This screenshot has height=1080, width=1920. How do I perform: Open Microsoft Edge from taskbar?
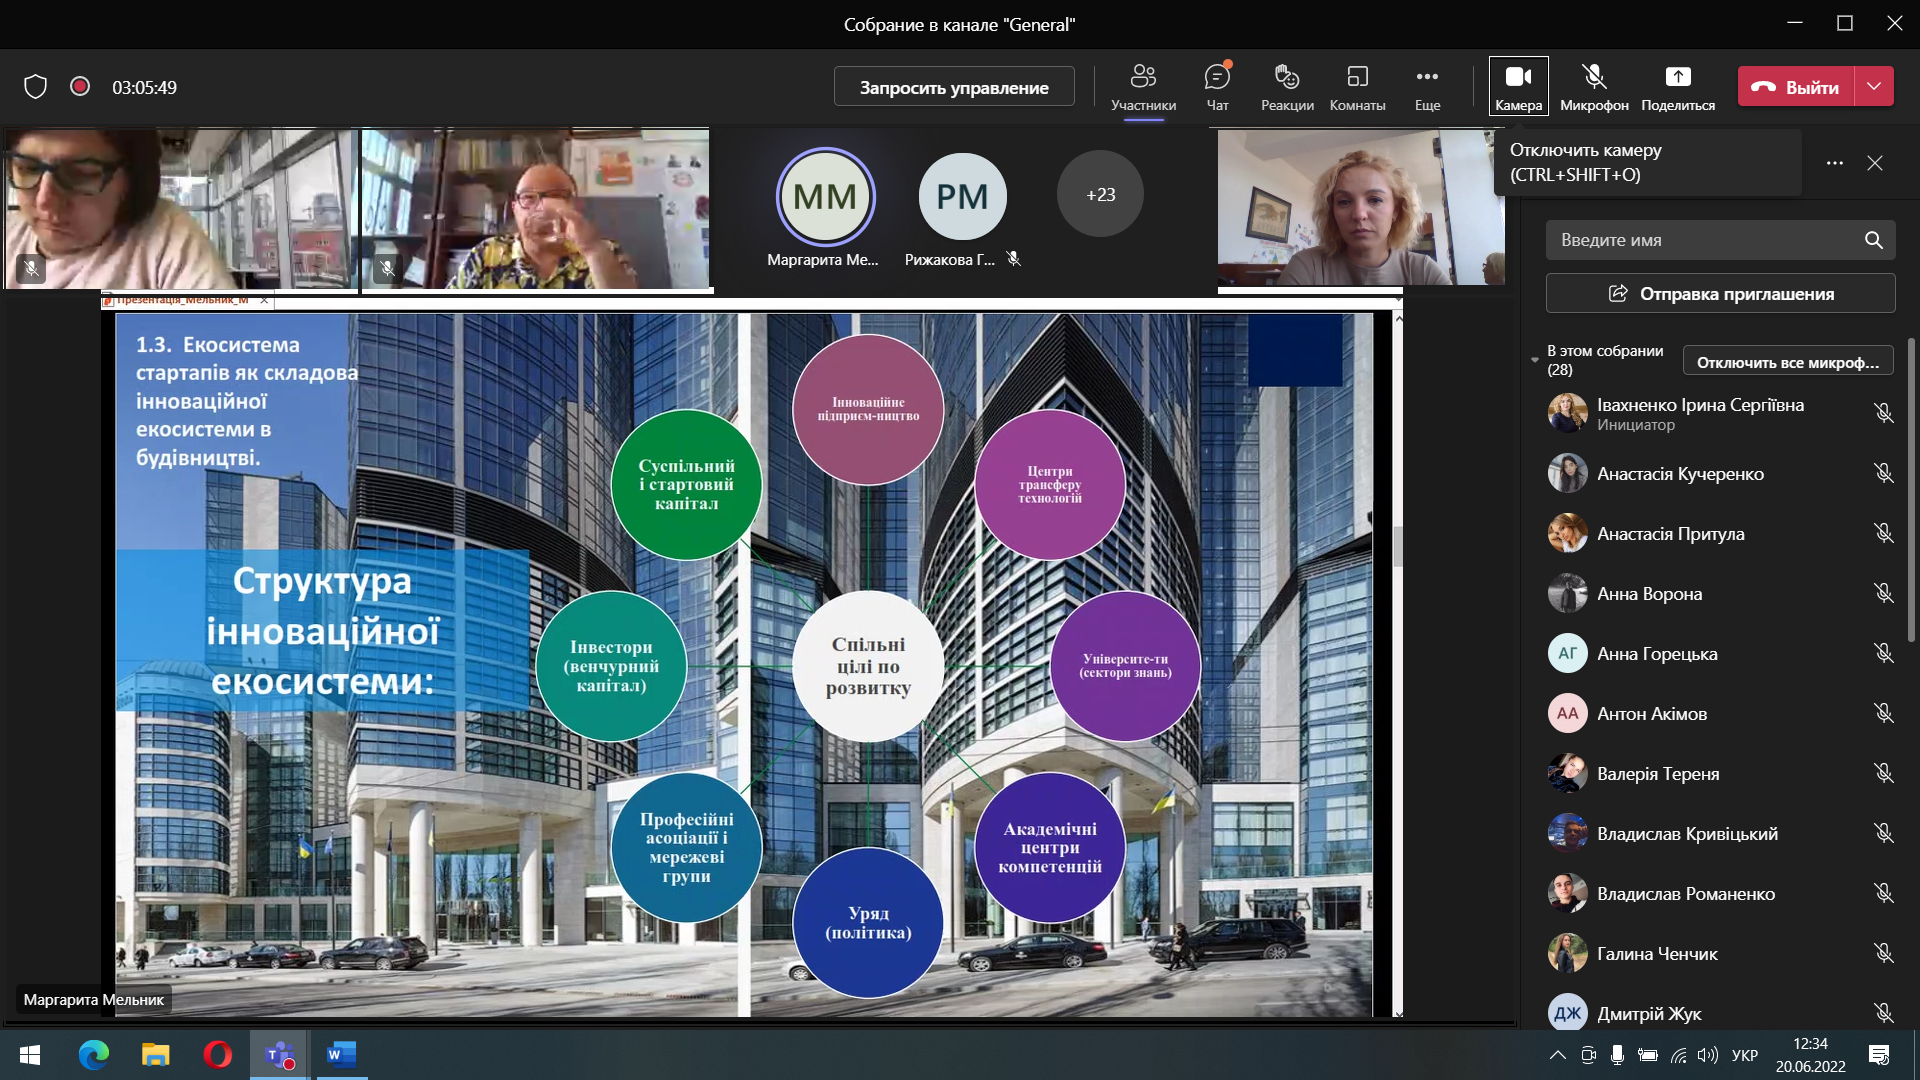tap(93, 1055)
